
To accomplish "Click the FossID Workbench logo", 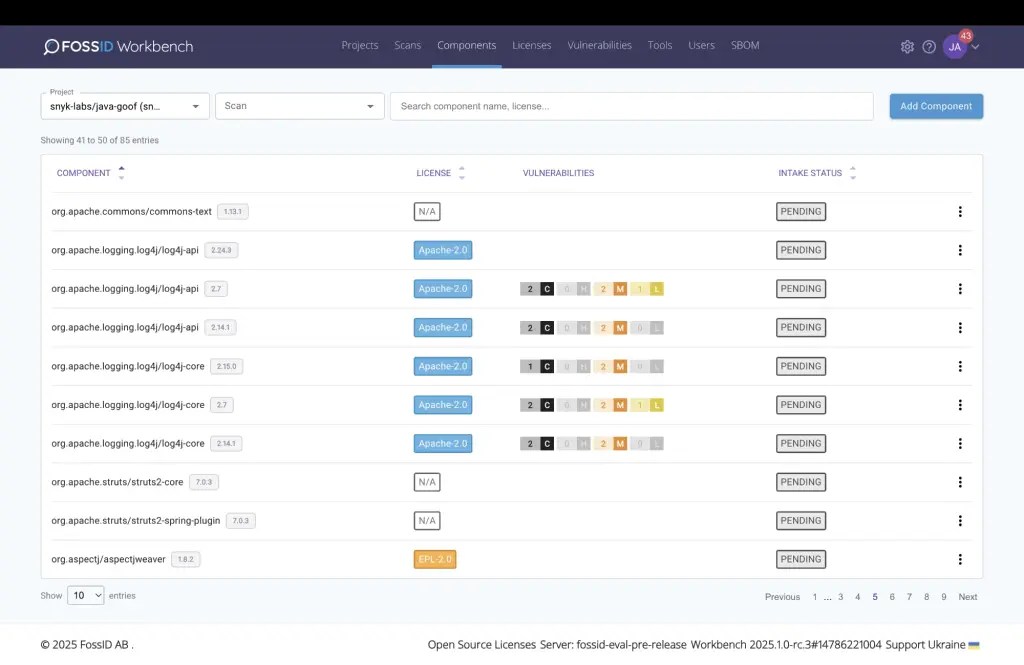I will [x=118, y=46].
